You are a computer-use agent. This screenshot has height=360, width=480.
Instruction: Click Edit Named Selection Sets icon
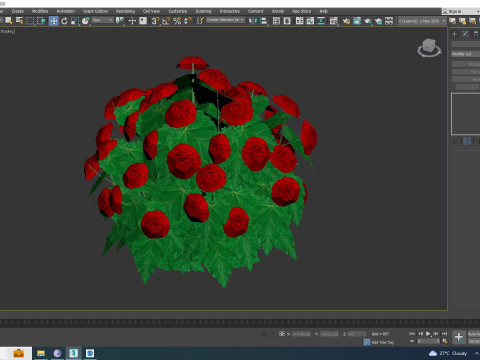200,21
